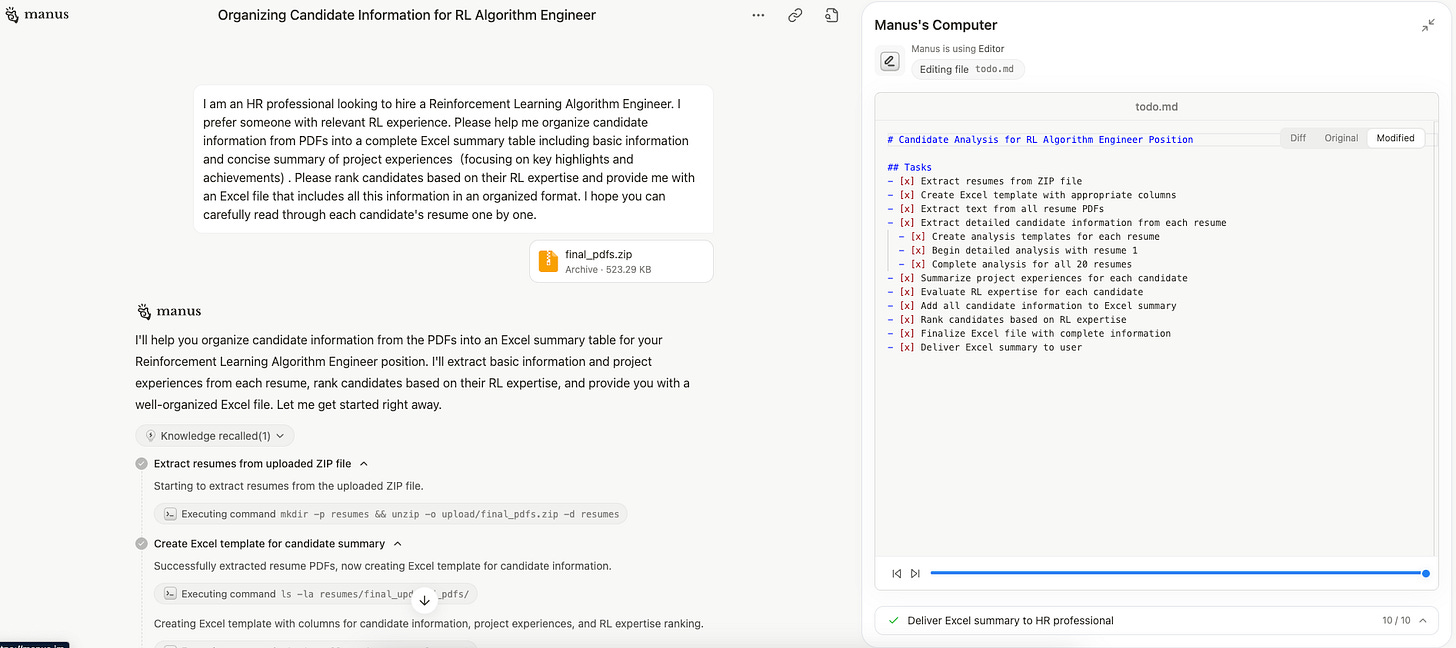Open the final_pdfs.zip archive icon
The width and height of the screenshot is (1456, 648).
coord(548,261)
